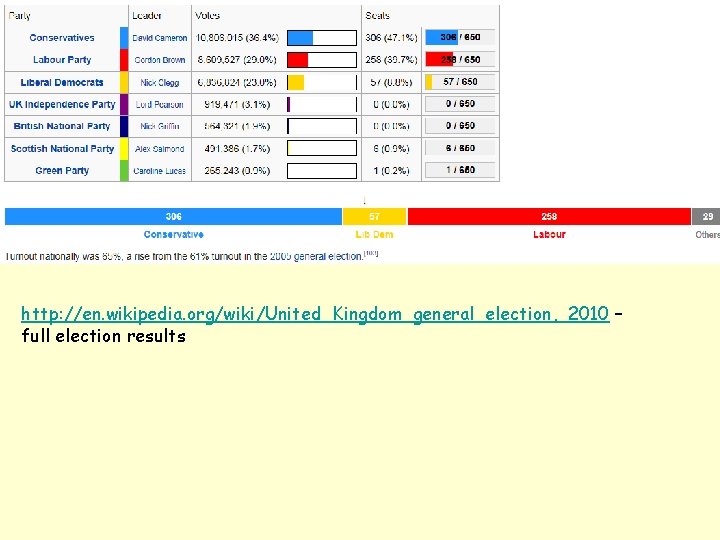The image size is (720, 540).
Task: Click the Labour 29.0% vote share bar
Action: coord(322,60)
